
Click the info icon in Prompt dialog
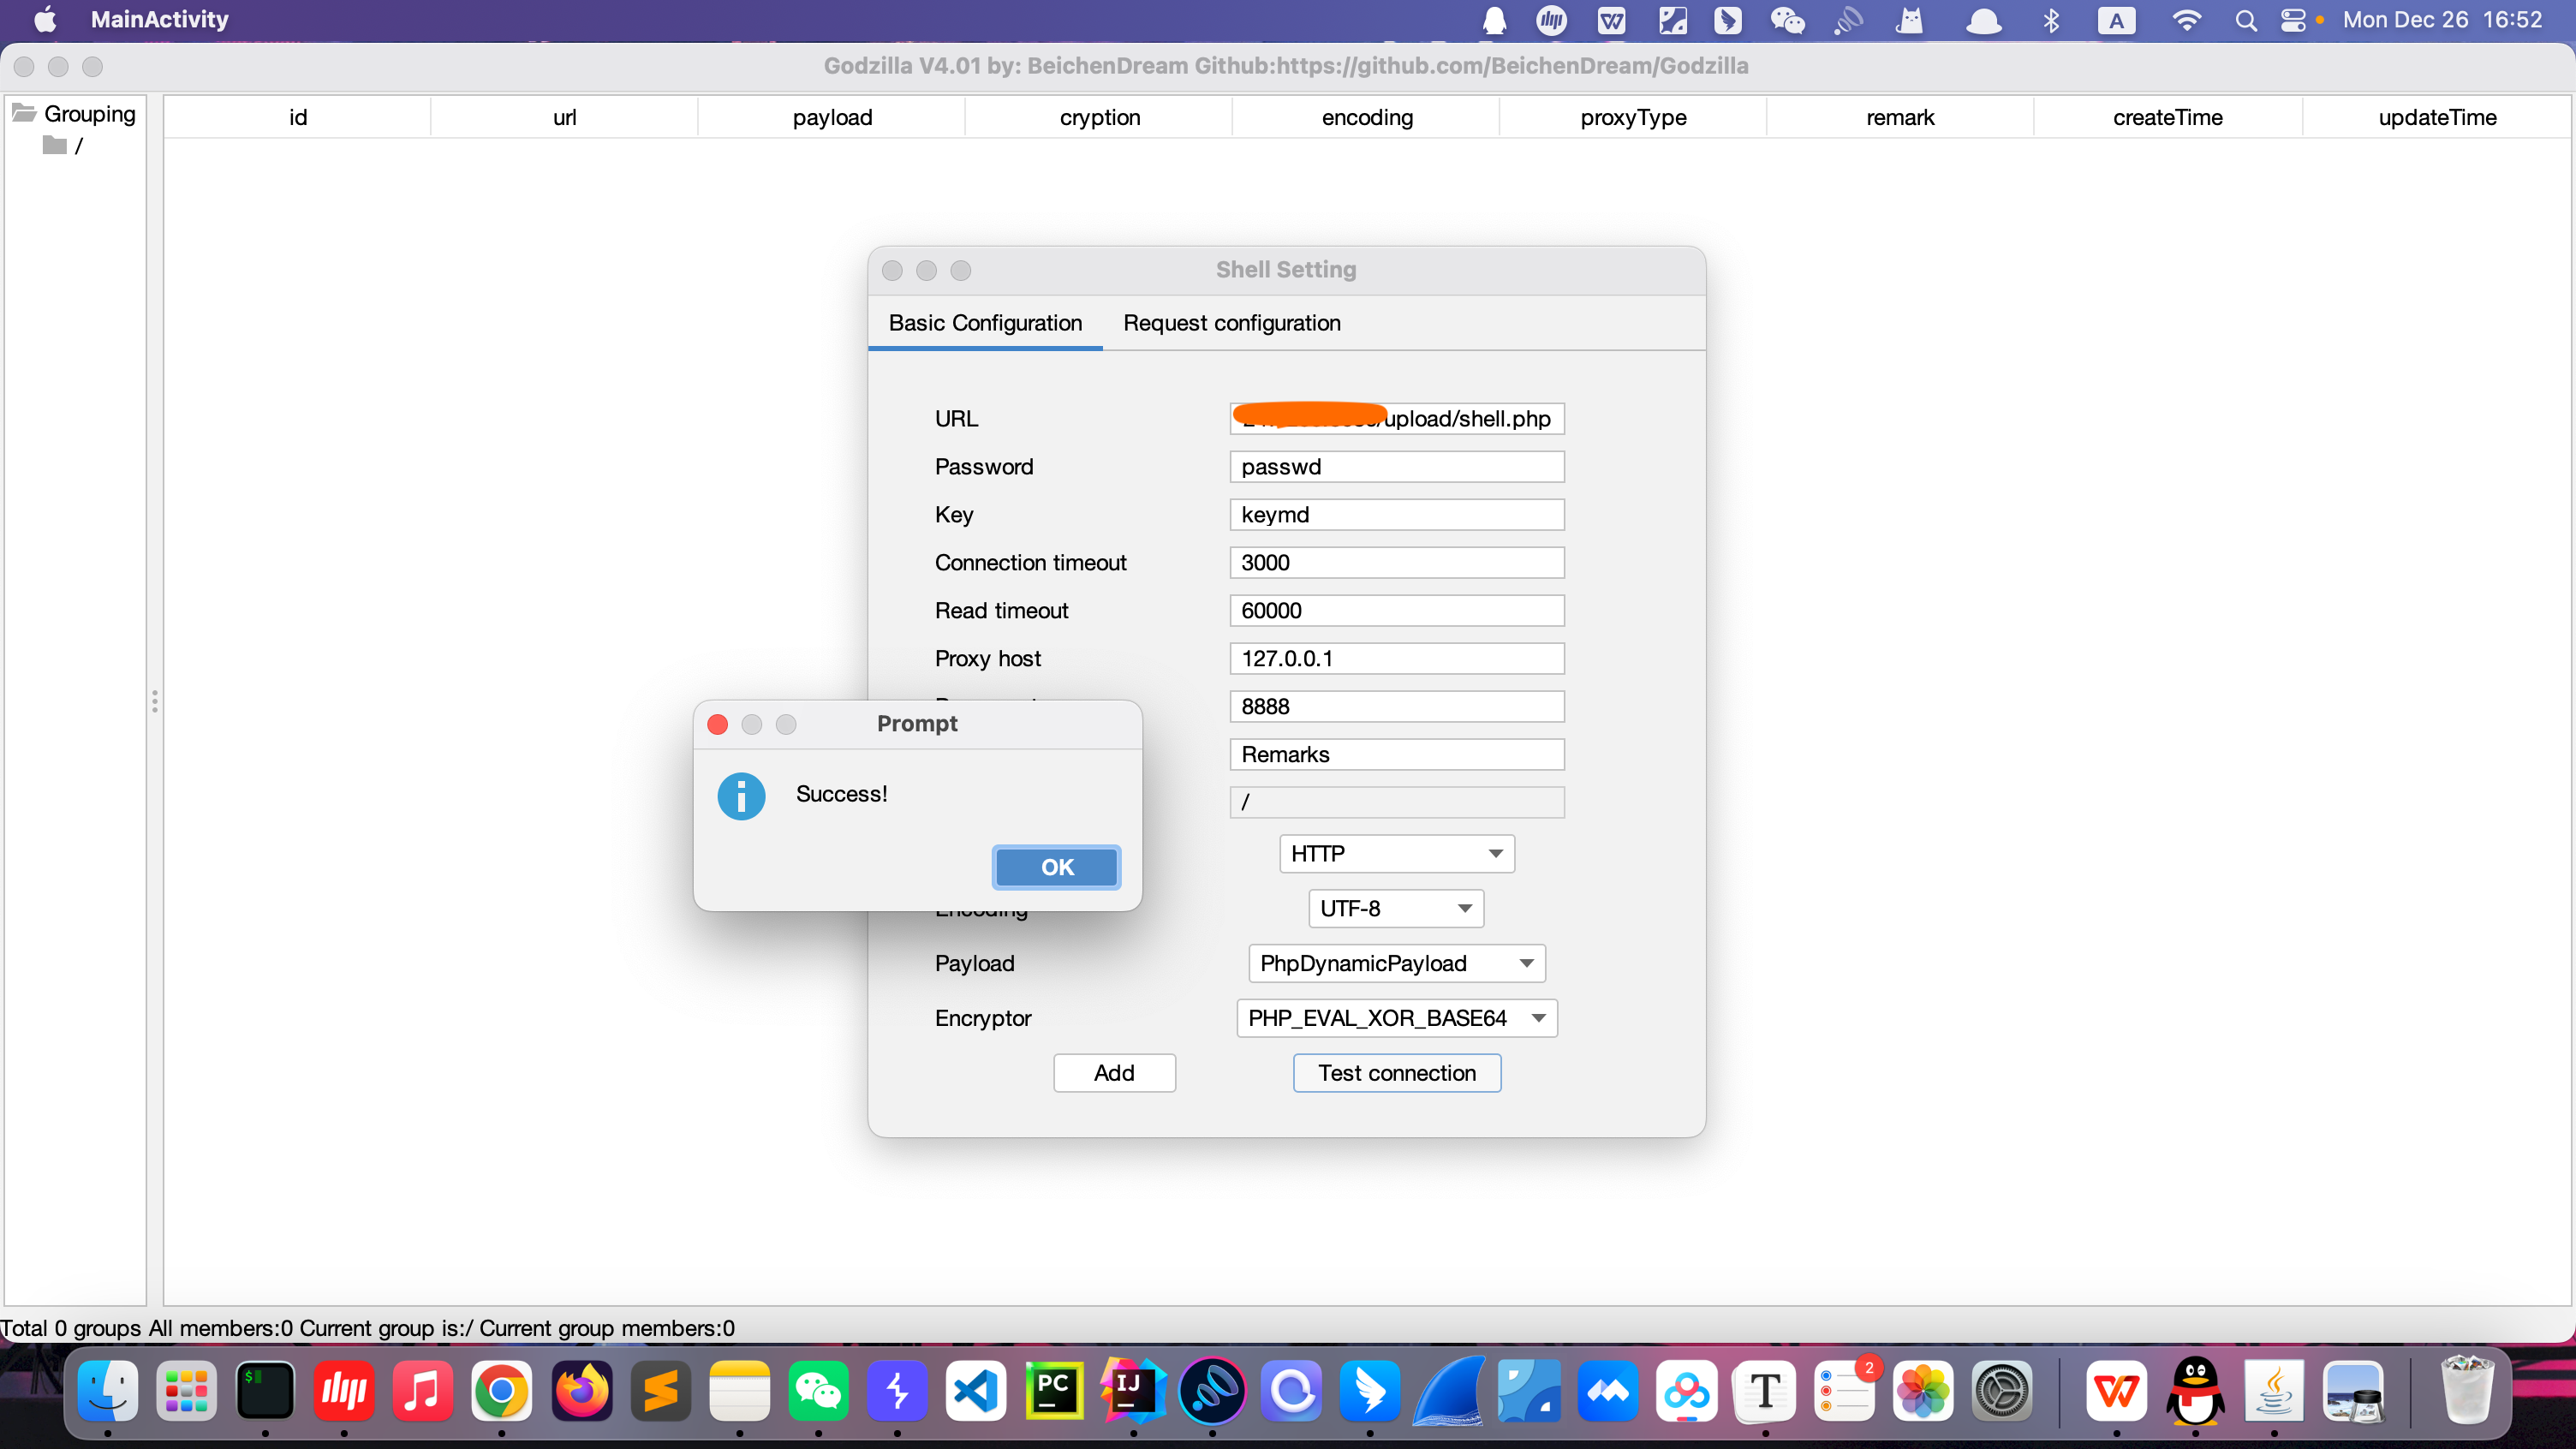pyautogui.click(x=741, y=796)
